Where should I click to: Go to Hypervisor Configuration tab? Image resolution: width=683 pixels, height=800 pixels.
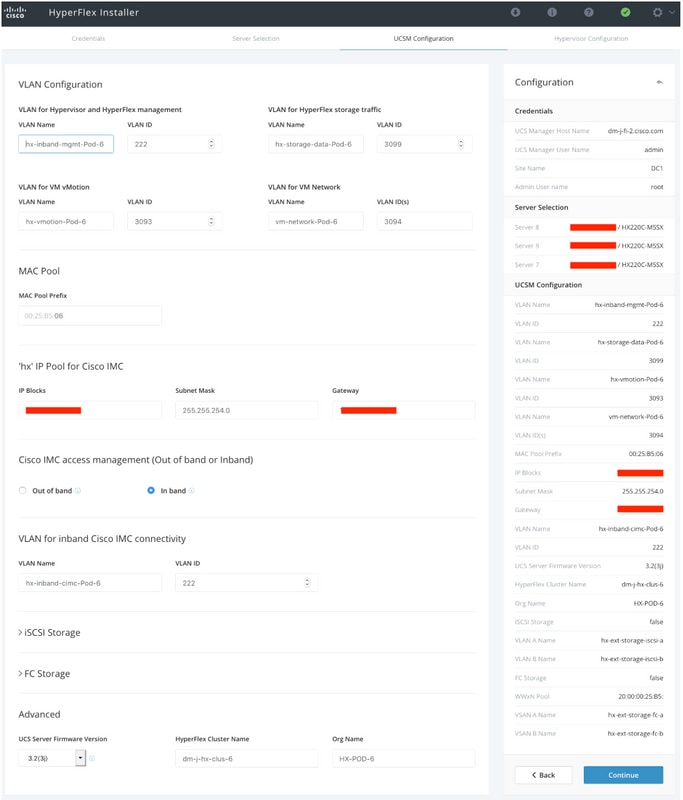click(x=591, y=38)
